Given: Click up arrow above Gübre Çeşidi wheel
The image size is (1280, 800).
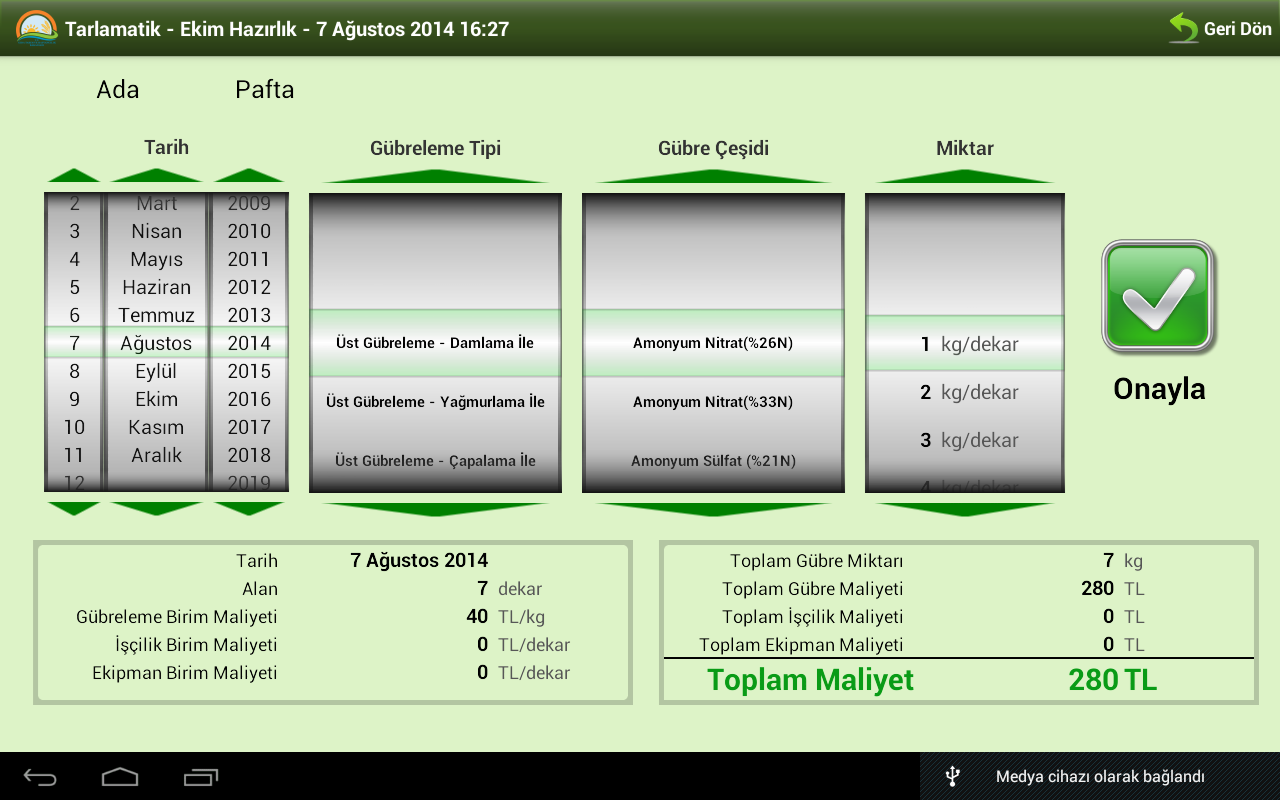Looking at the screenshot, I should [x=713, y=175].
